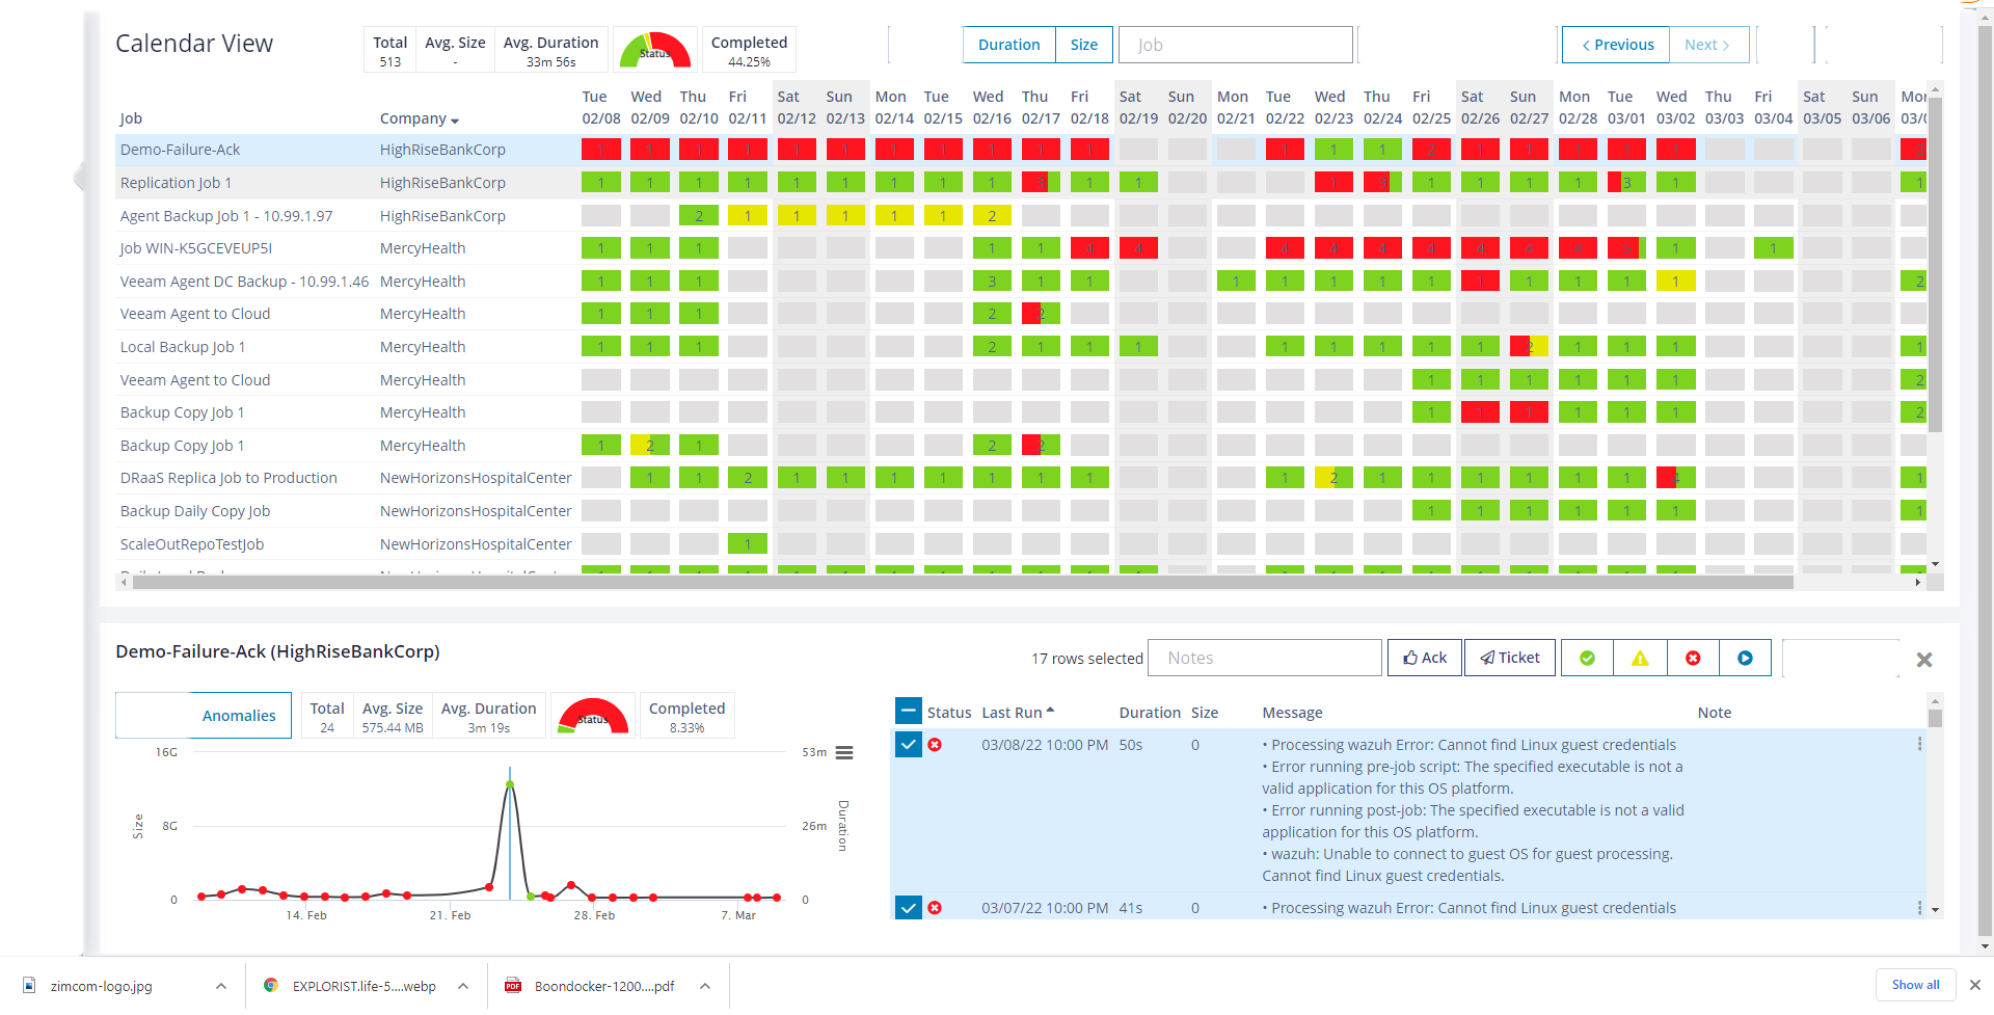Switch to the Duration view
The image size is (1994, 1015).
[x=1008, y=45]
